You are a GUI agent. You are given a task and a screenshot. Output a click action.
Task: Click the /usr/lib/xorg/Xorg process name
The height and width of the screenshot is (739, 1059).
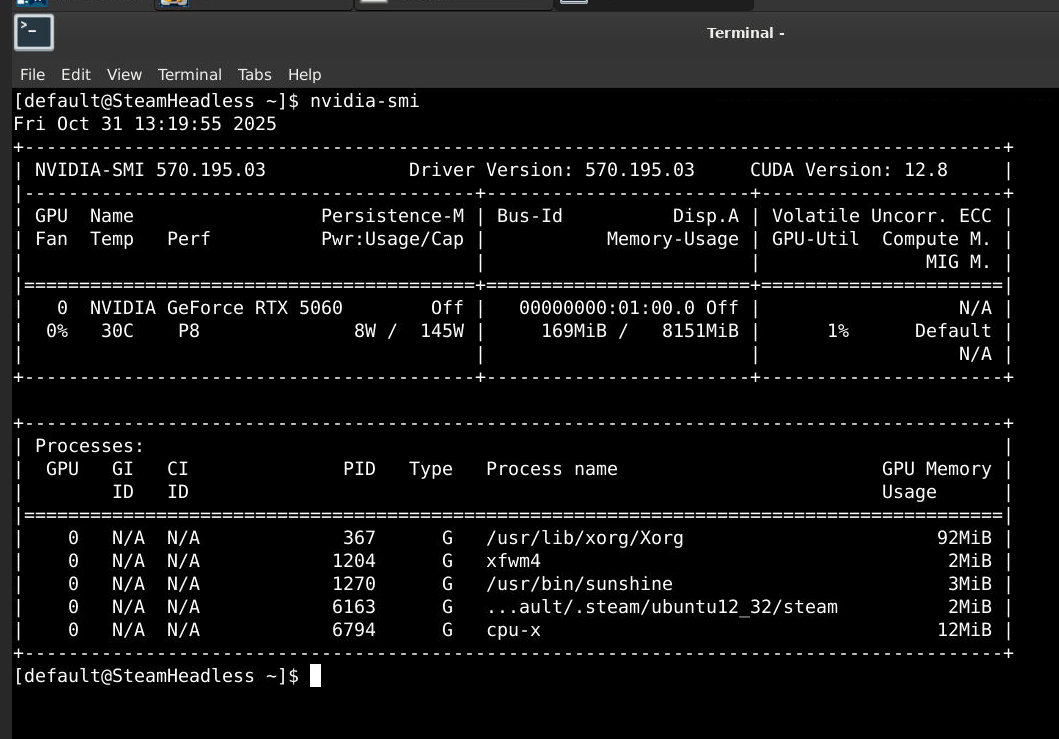584,538
